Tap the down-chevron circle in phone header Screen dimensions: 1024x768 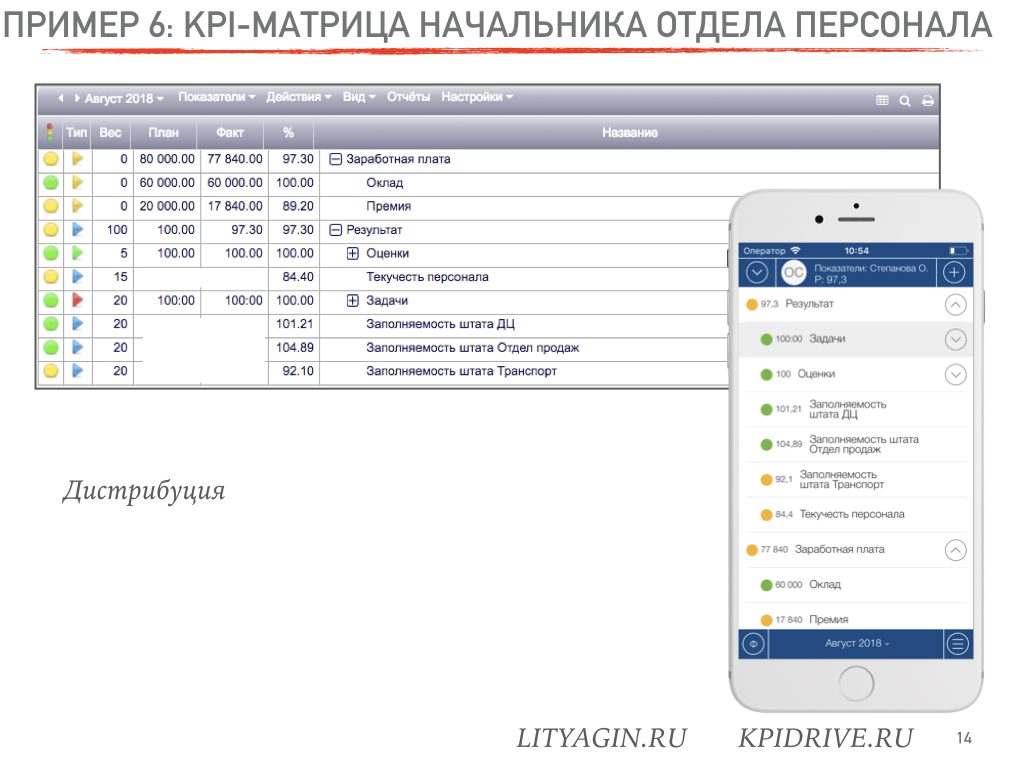757,272
